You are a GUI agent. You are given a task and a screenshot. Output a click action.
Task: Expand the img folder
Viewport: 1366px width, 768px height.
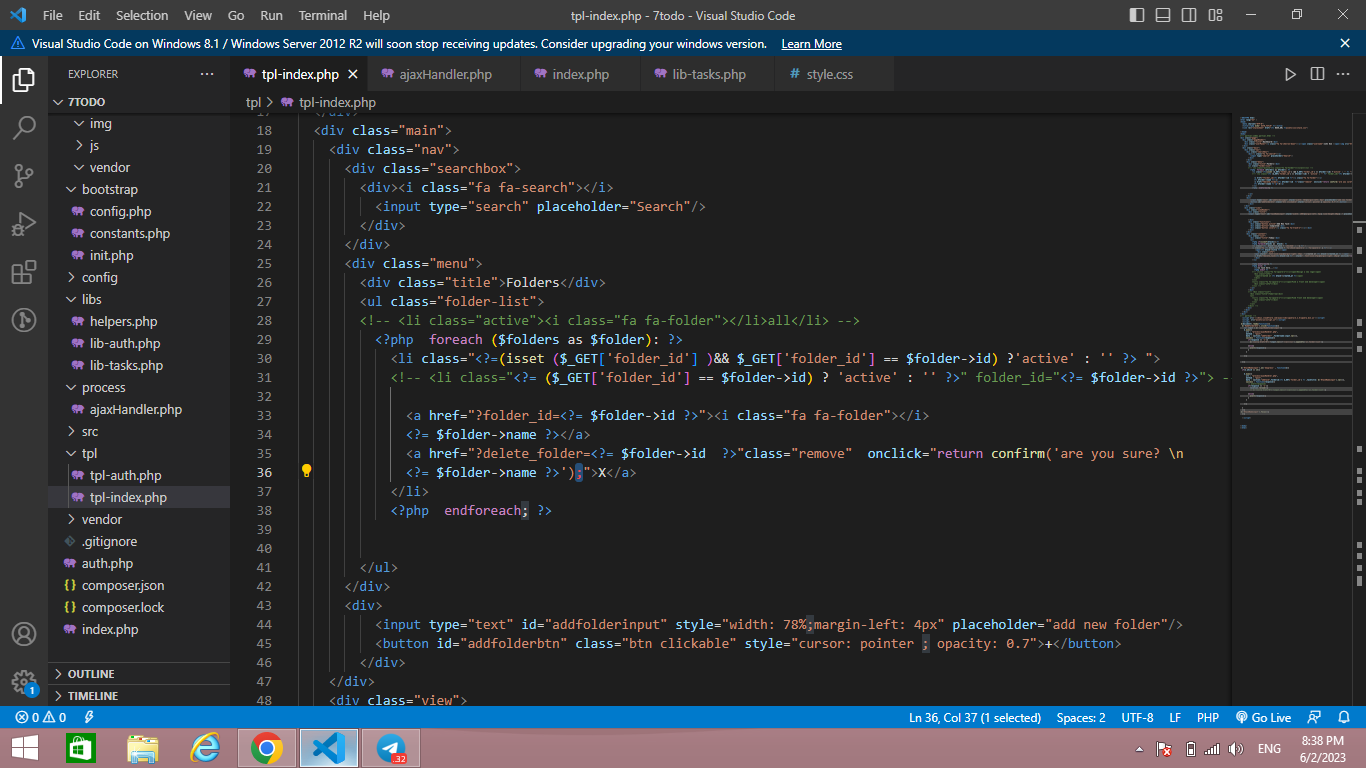(141, 123)
